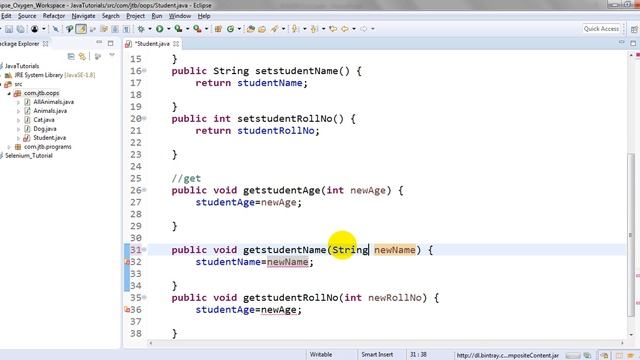The width and height of the screenshot is (640, 360).
Task: Click the New Java Package icon
Action: pyautogui.click(x=218, y=29)
